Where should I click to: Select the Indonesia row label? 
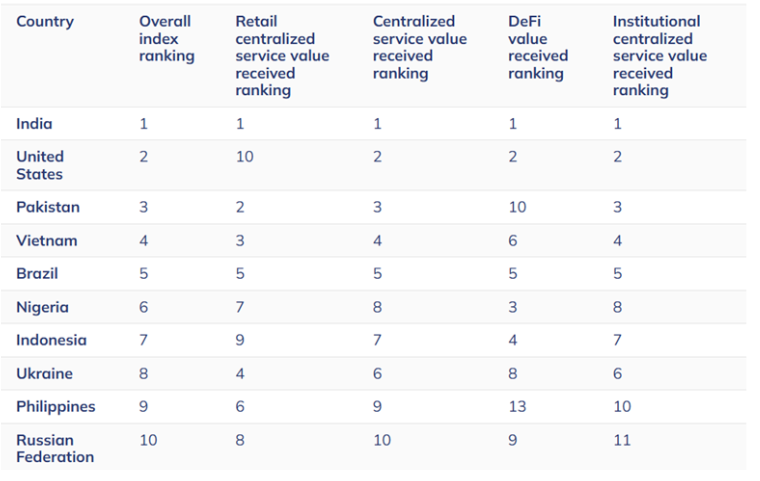click(51, 340)
